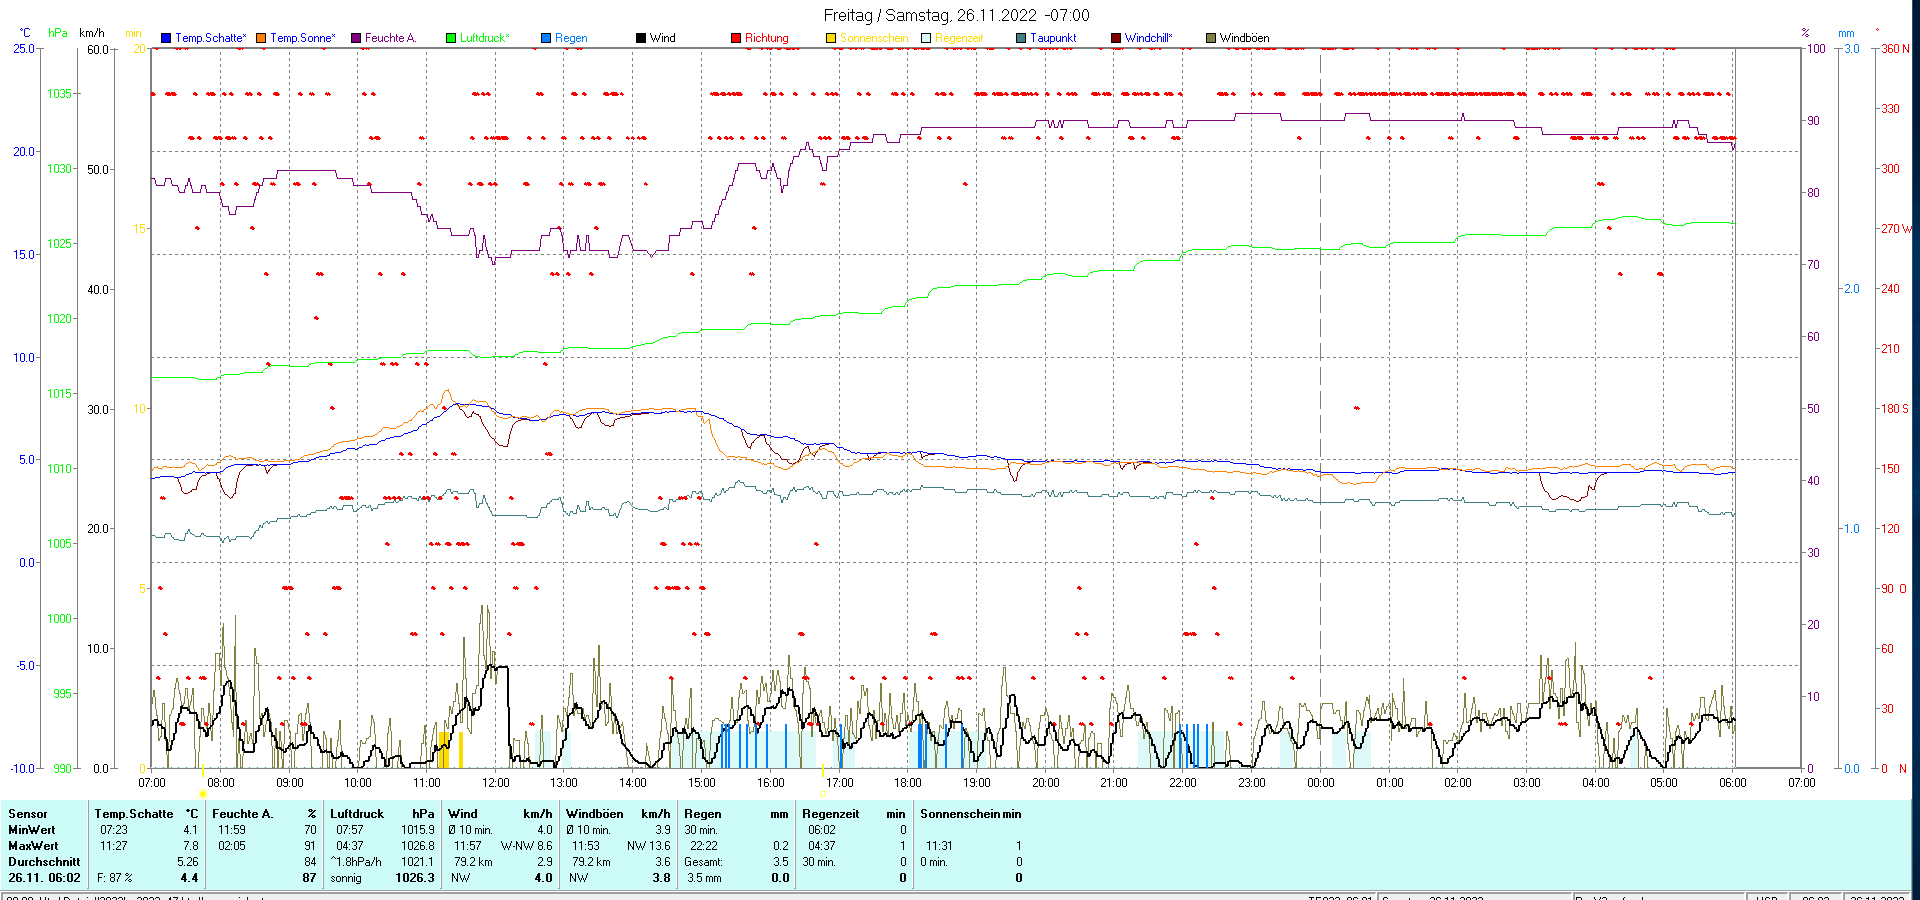Screen dimensions: 1920x900
Task: Click the teal Taupunkt legend swatch
Action: (1021, 38)
